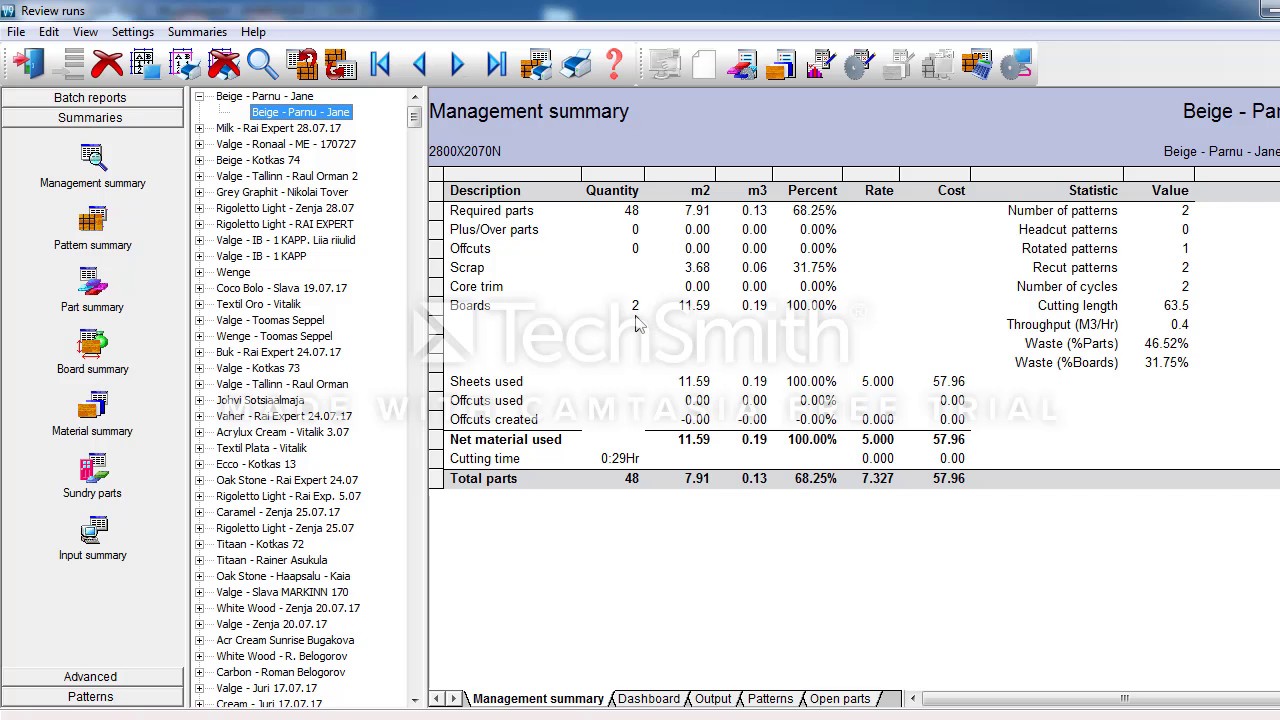
Task: Click the printer icon in toolbar
Action: 575,65
